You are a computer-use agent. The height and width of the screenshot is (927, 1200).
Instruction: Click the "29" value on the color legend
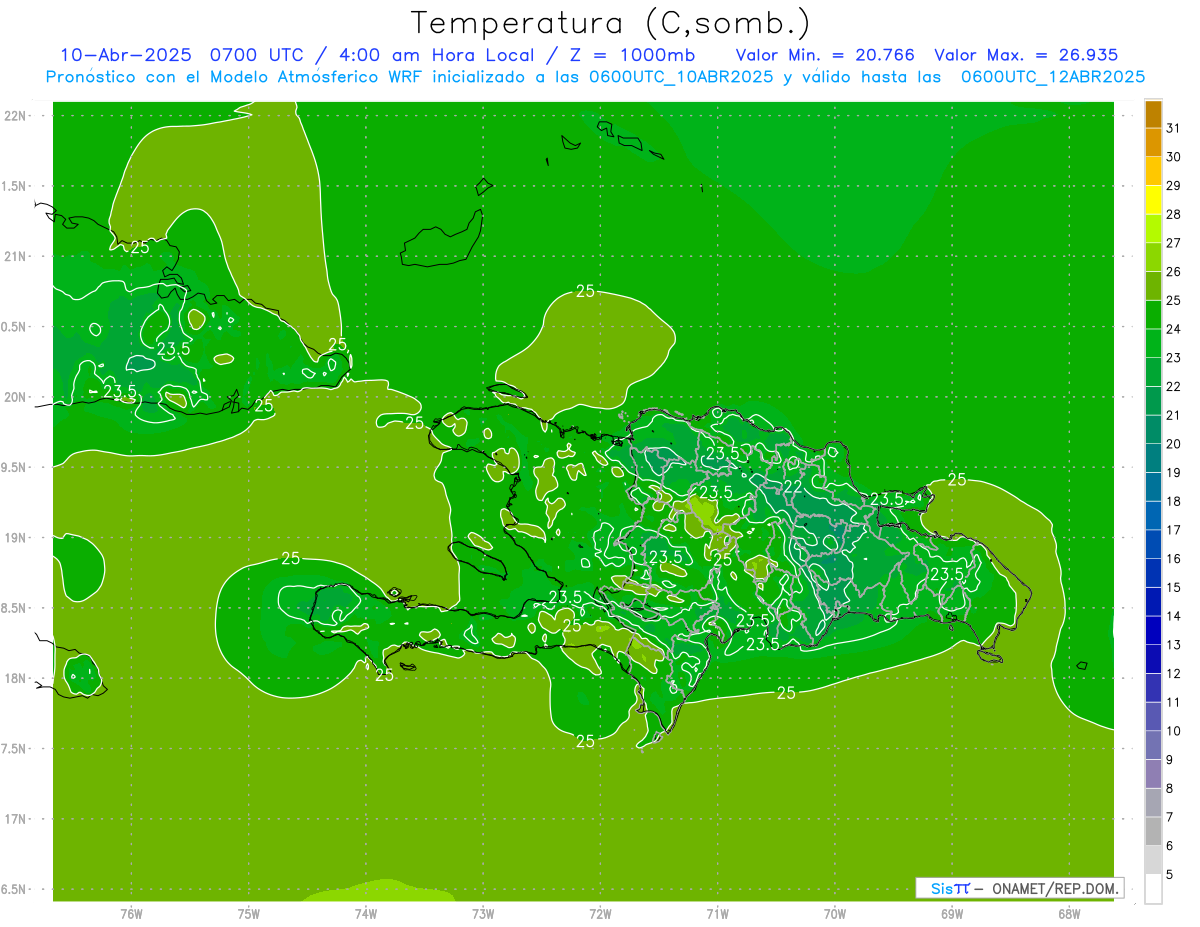[1174, 186]
